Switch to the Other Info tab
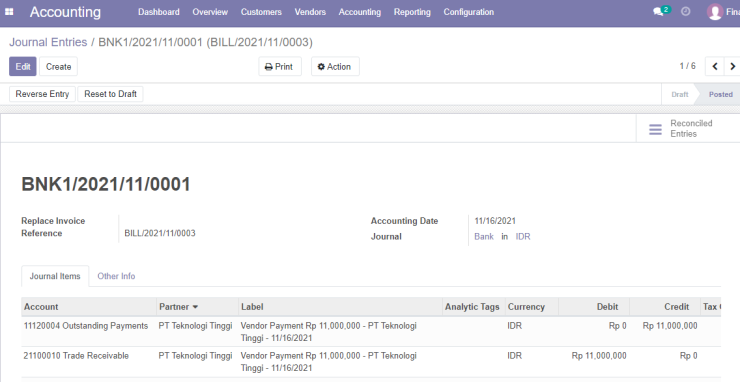Screen dimensions: 740x382 tap(116, 276)
